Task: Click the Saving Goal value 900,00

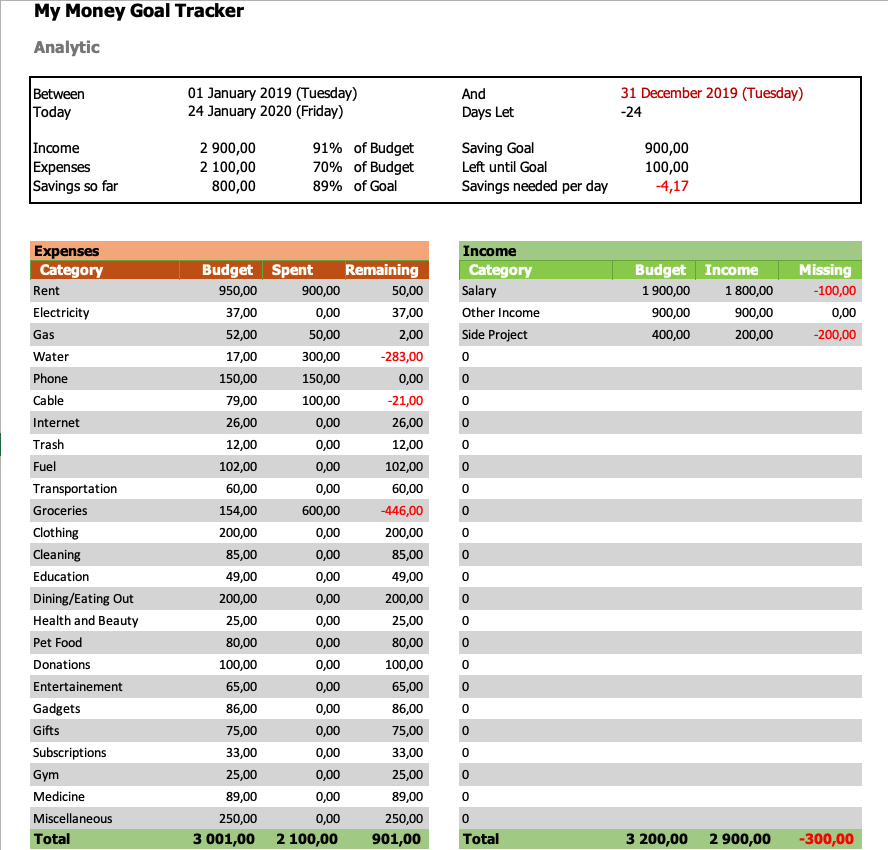Action: (667, 148)
